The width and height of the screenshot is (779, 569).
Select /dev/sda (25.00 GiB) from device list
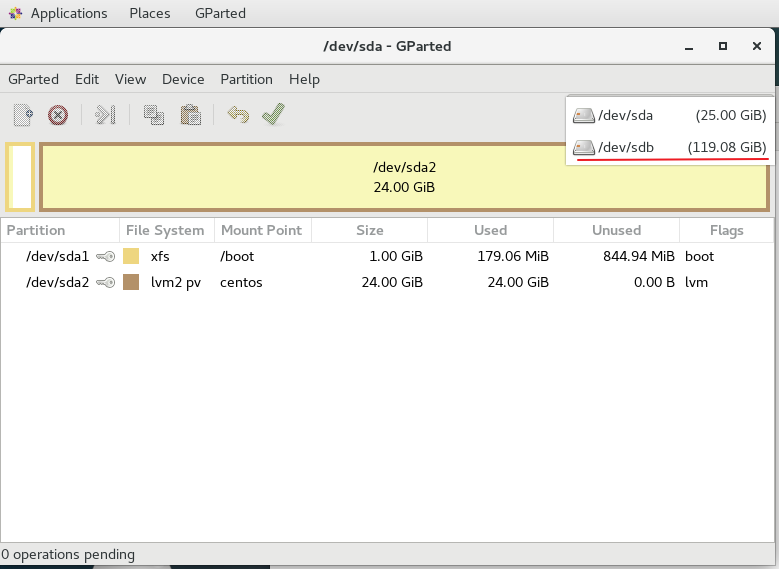point(670,115)
